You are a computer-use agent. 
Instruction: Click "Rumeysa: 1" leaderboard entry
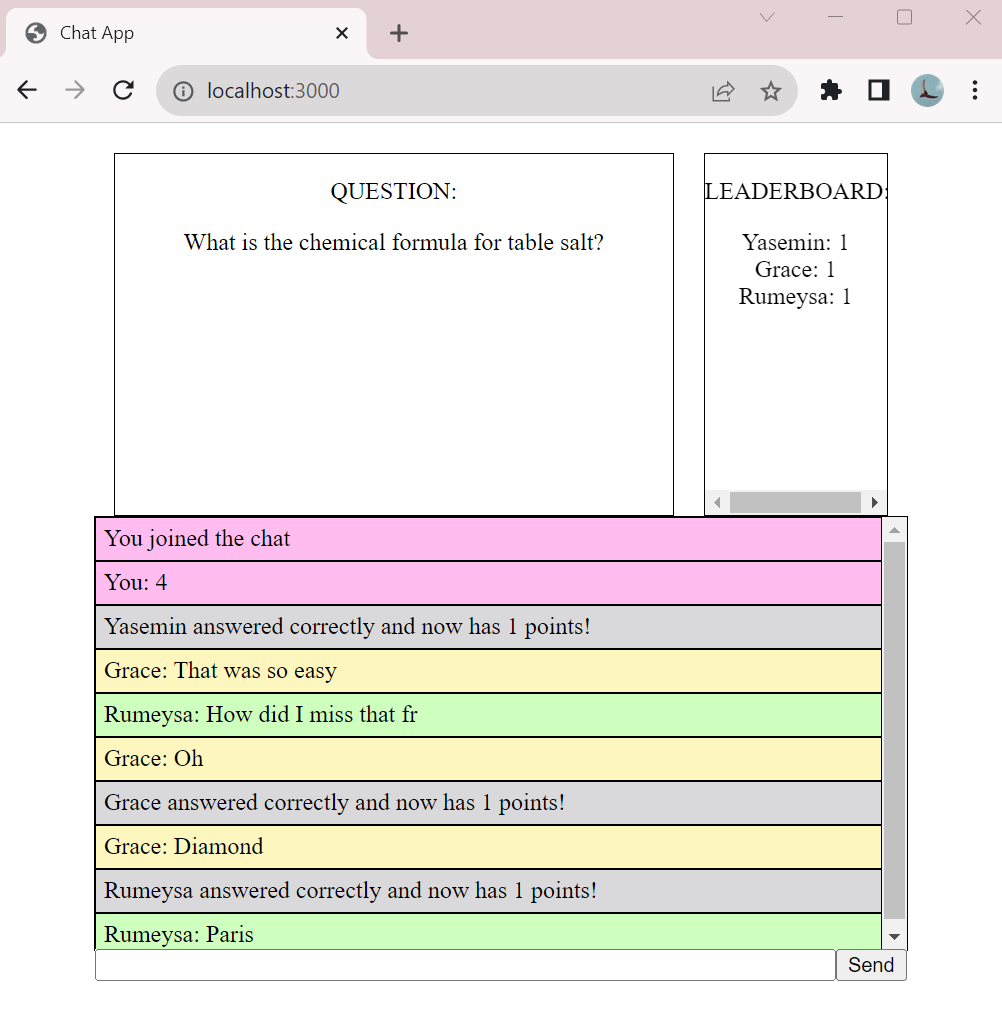795,297
